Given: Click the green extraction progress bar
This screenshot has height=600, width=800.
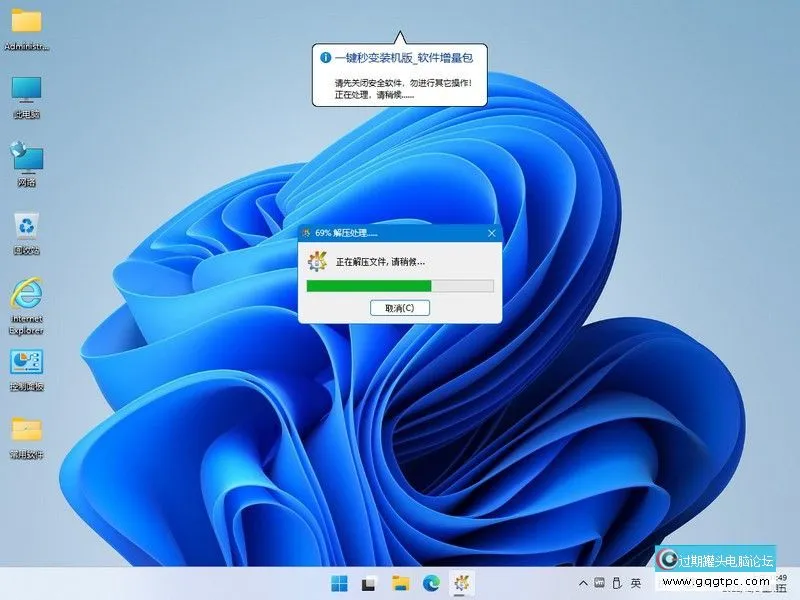Looking at the screenshot, I should (370, 287).
